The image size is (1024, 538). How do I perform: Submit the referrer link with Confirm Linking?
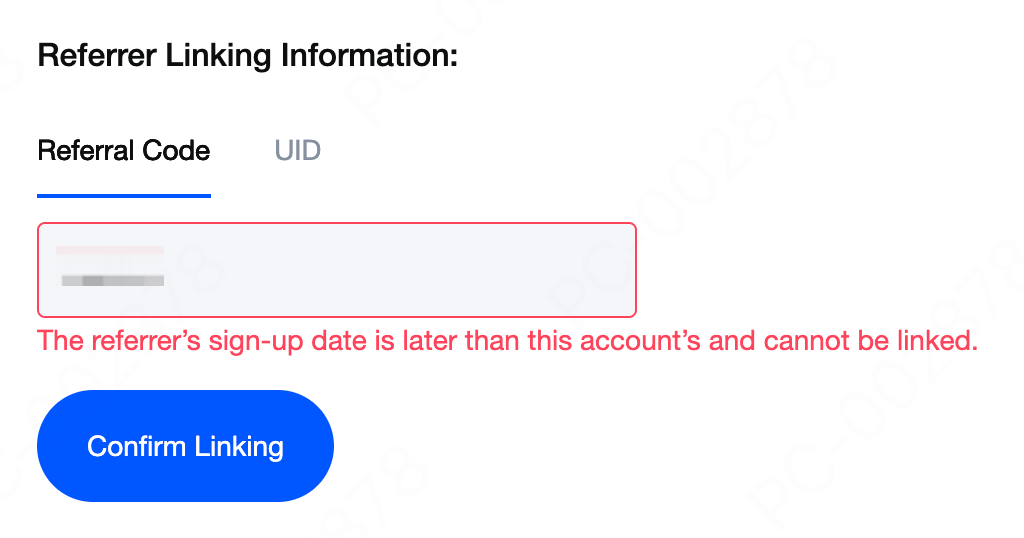click(x=185, y=446)
